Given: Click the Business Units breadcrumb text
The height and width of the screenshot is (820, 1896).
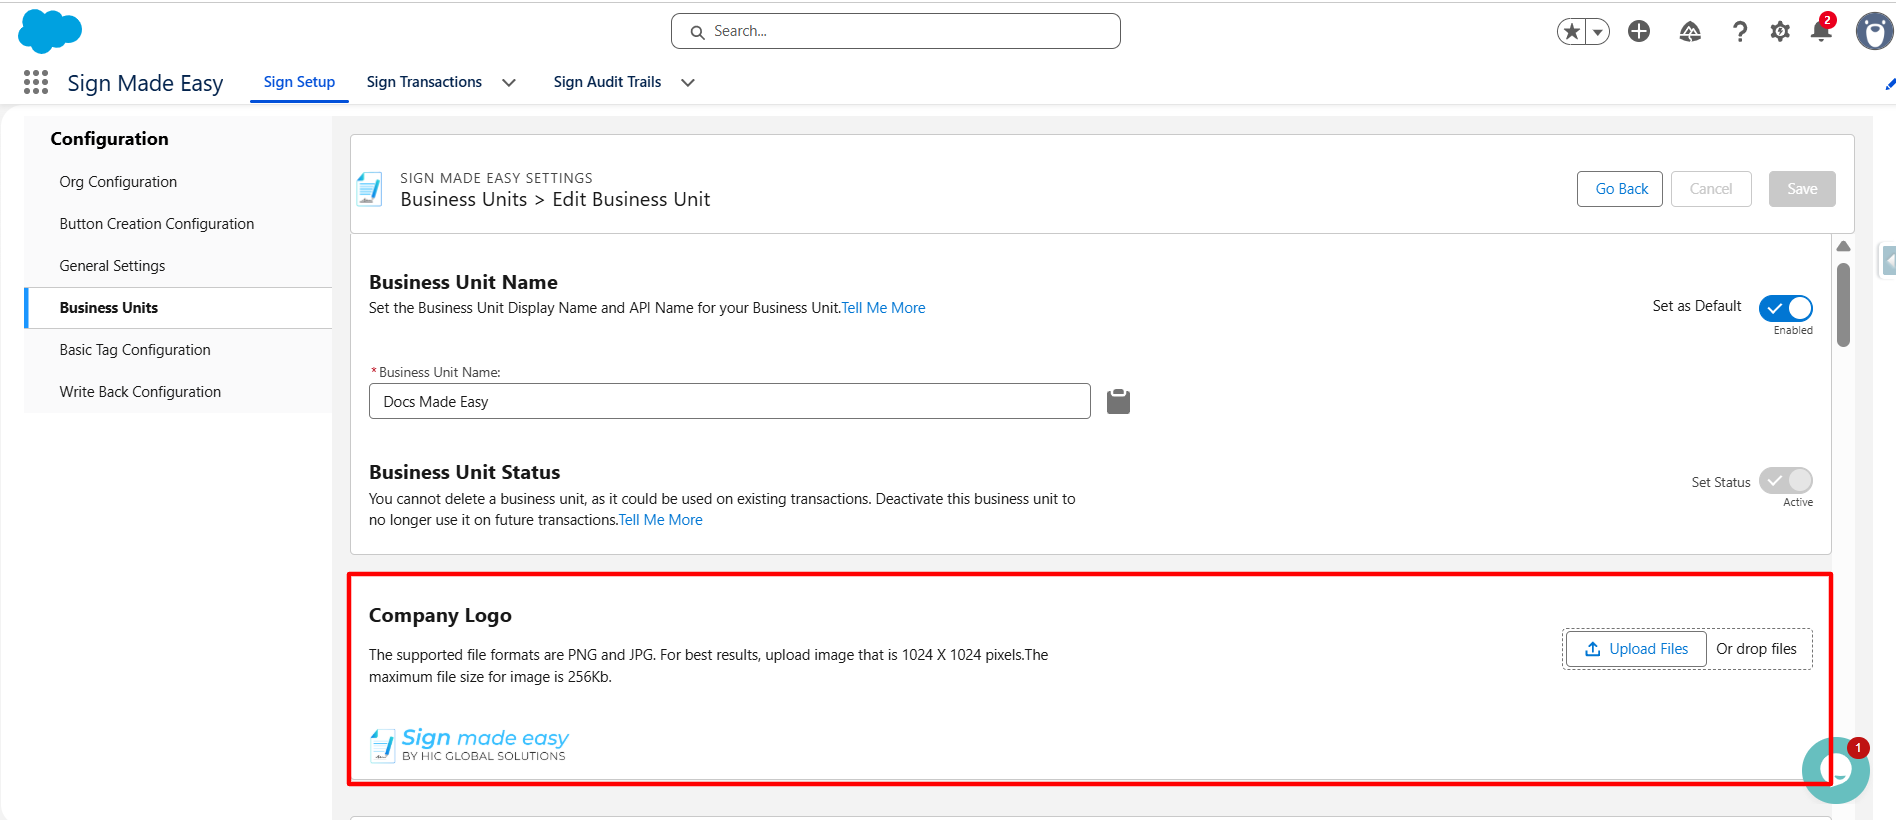Looking at the screenshot, I should pyautogui.click(x=464, y=199).
